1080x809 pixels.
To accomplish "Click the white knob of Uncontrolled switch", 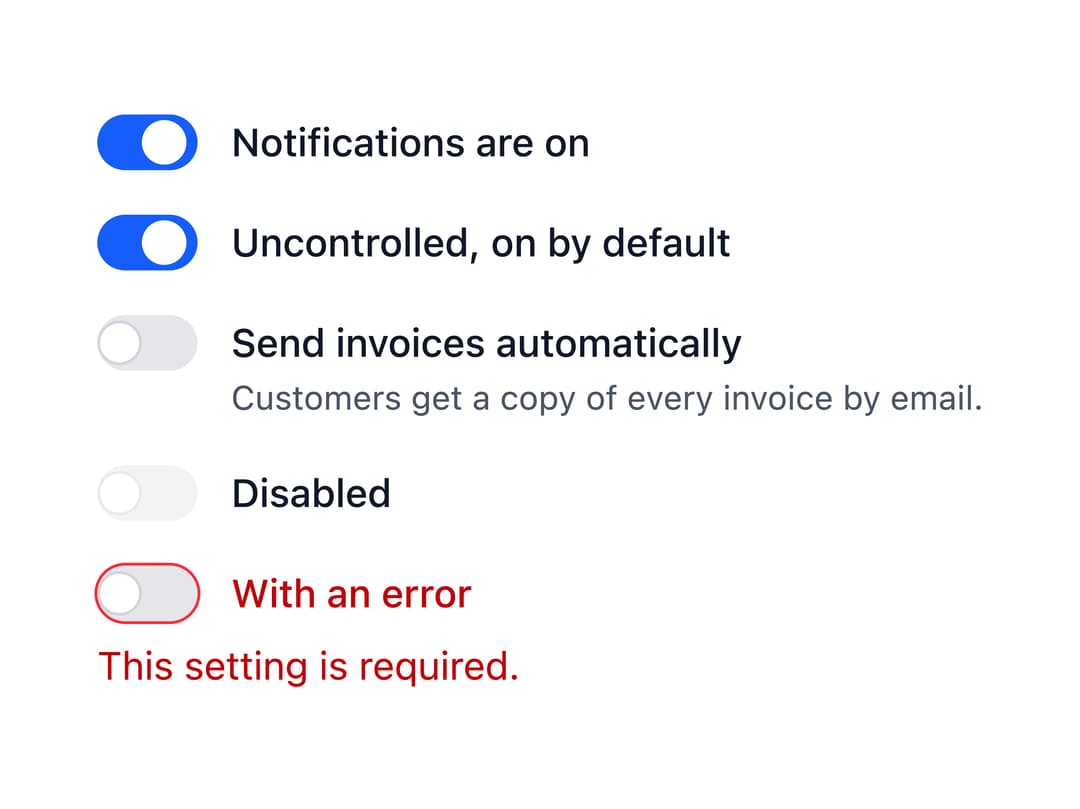I will [165, 243].
